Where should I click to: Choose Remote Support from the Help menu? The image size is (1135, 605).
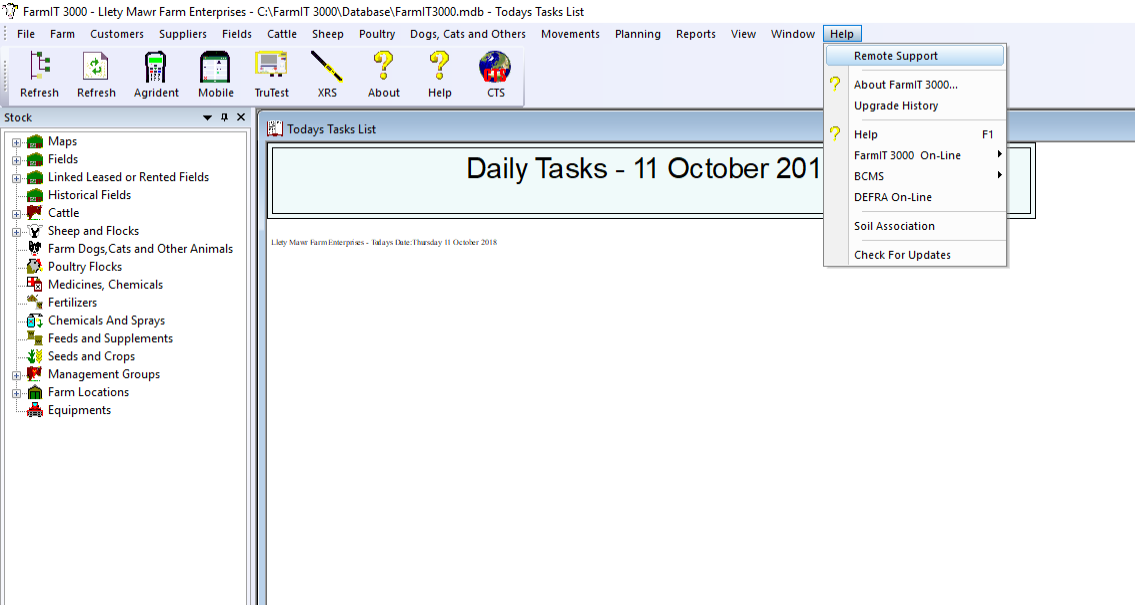pos(916,56)
